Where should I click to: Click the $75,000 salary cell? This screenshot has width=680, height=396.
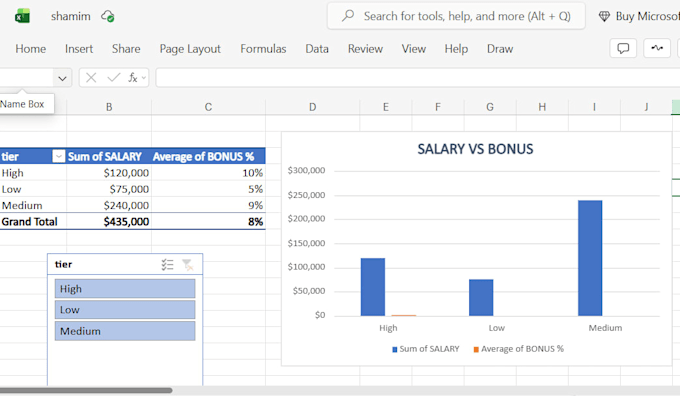[109, 189]
